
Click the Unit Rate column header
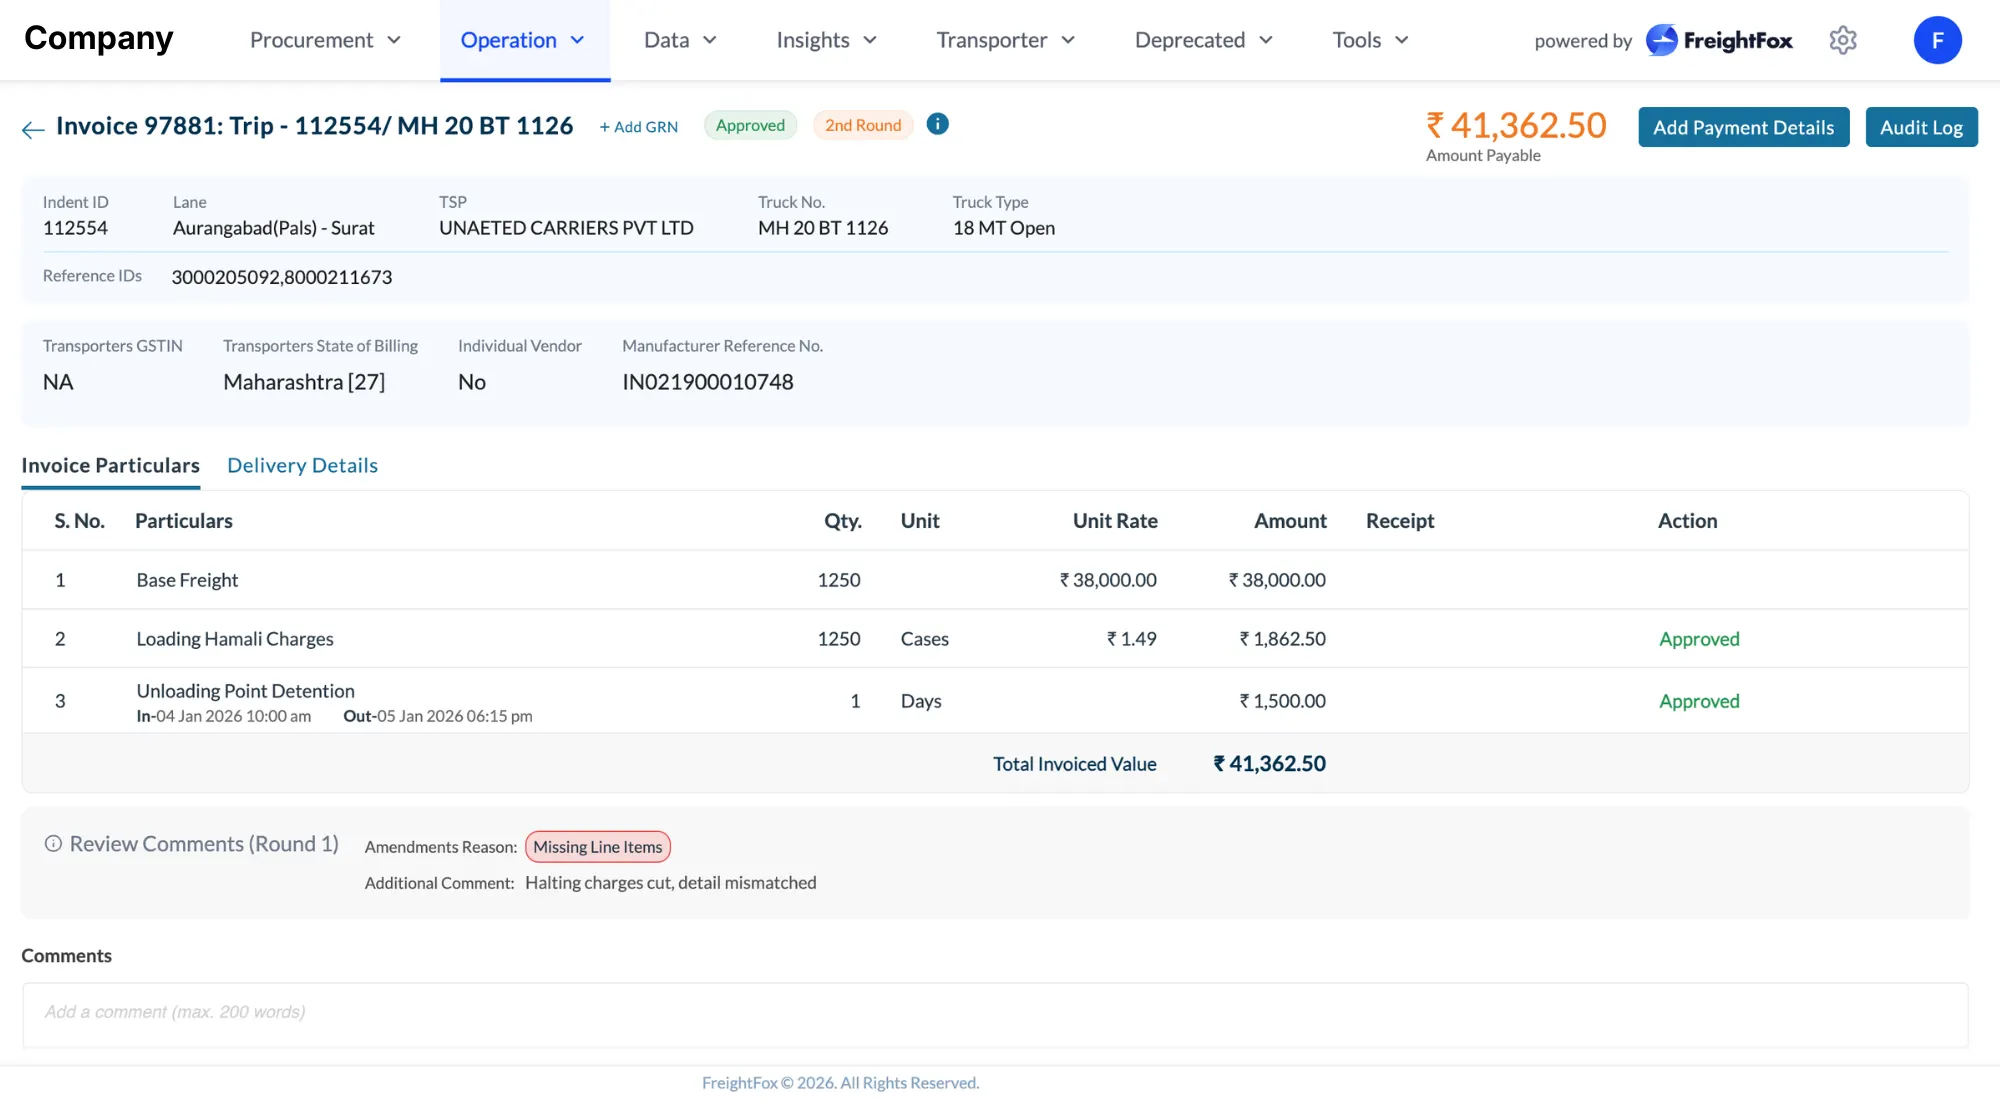pos(1114,521)
